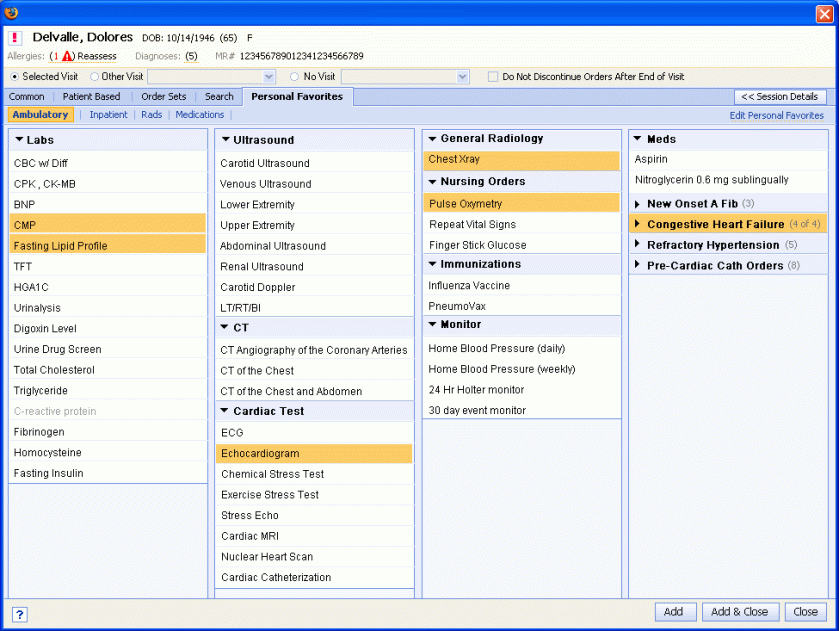Open the Inpatient sub-tab
The width and height of the screenshot is (839, 631).
point(108,115)
